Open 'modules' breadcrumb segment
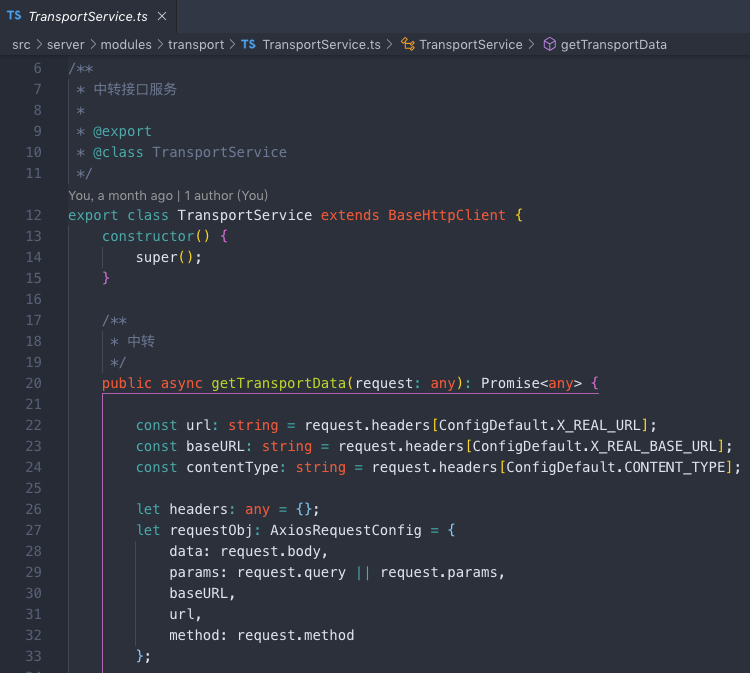Viewport: 750px width, 673px height. [126, 44]
